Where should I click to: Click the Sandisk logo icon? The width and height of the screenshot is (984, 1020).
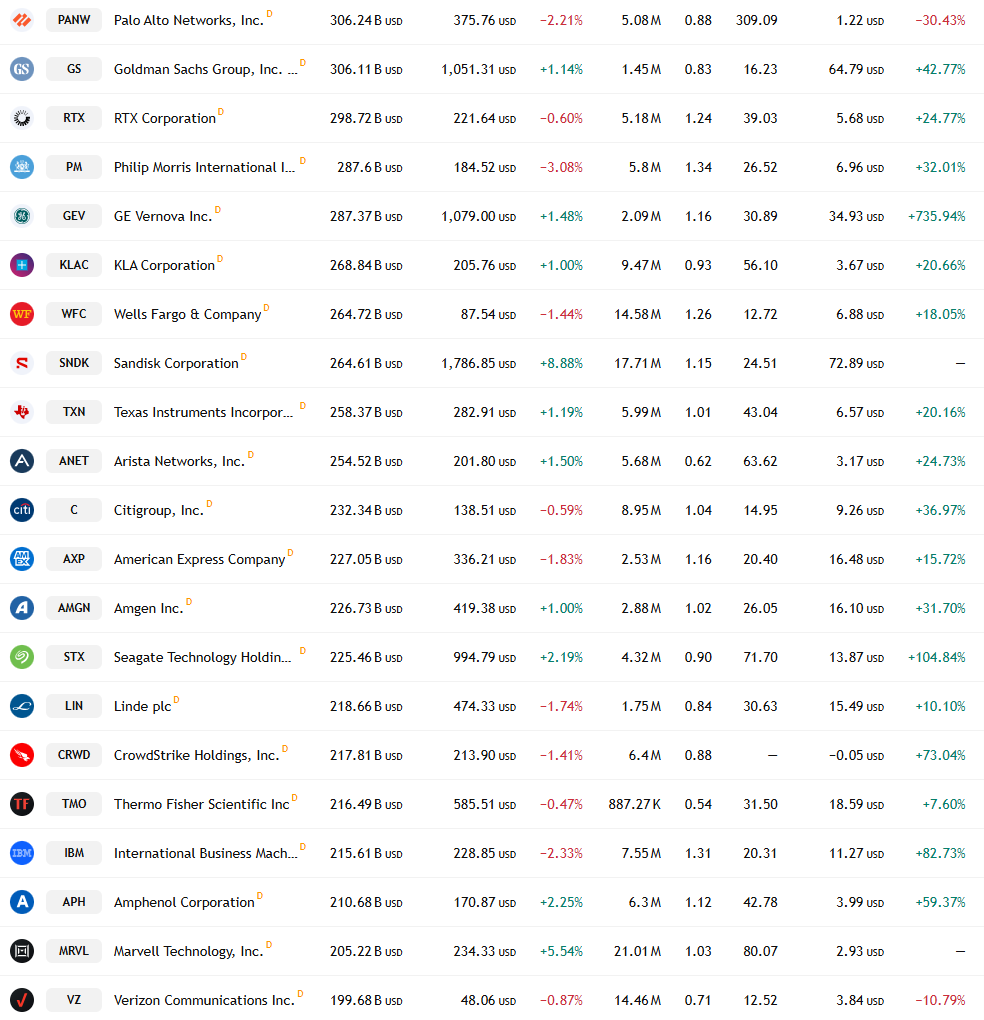(x=22, y=363)
